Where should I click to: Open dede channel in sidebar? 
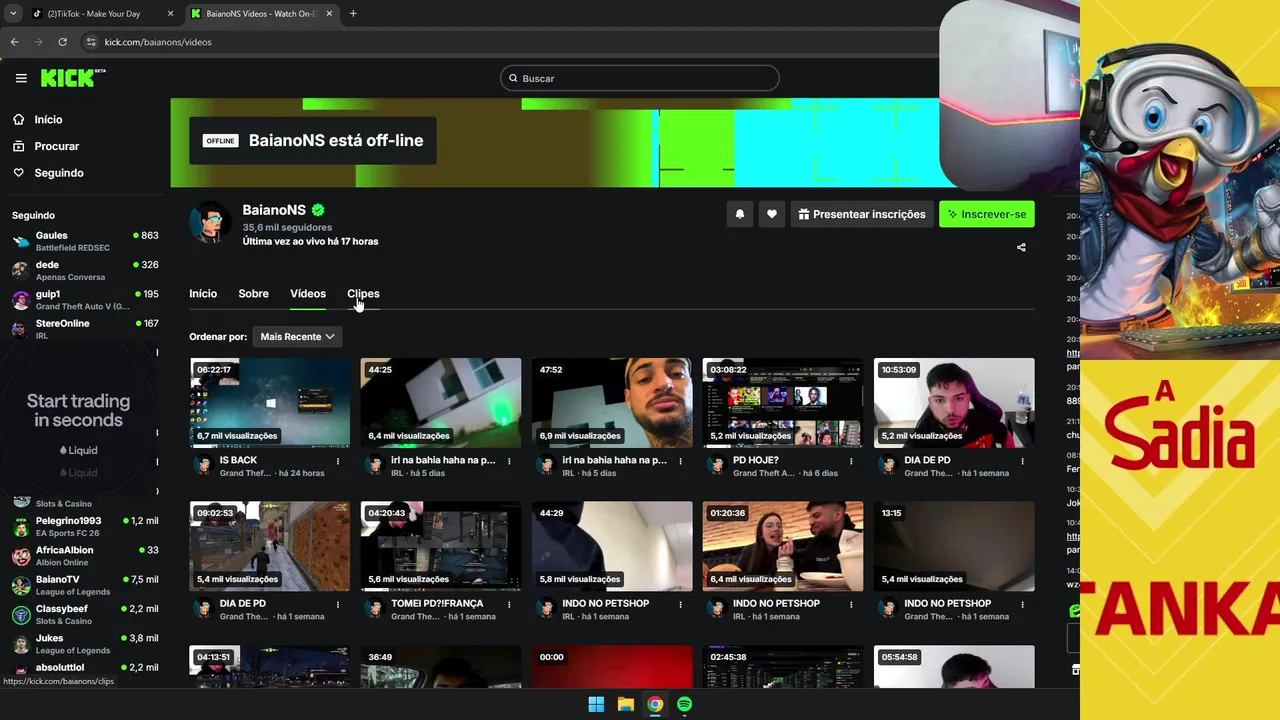click(84, 271)
